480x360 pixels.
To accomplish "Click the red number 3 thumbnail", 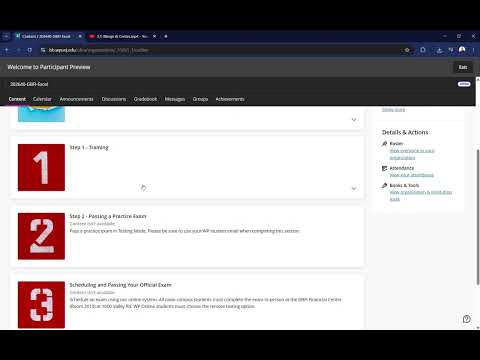I will 41,305.
